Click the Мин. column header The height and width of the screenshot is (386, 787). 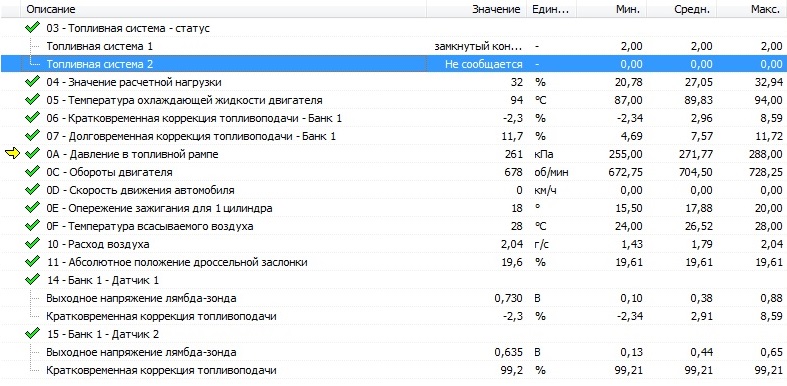(x=611, y=9)
